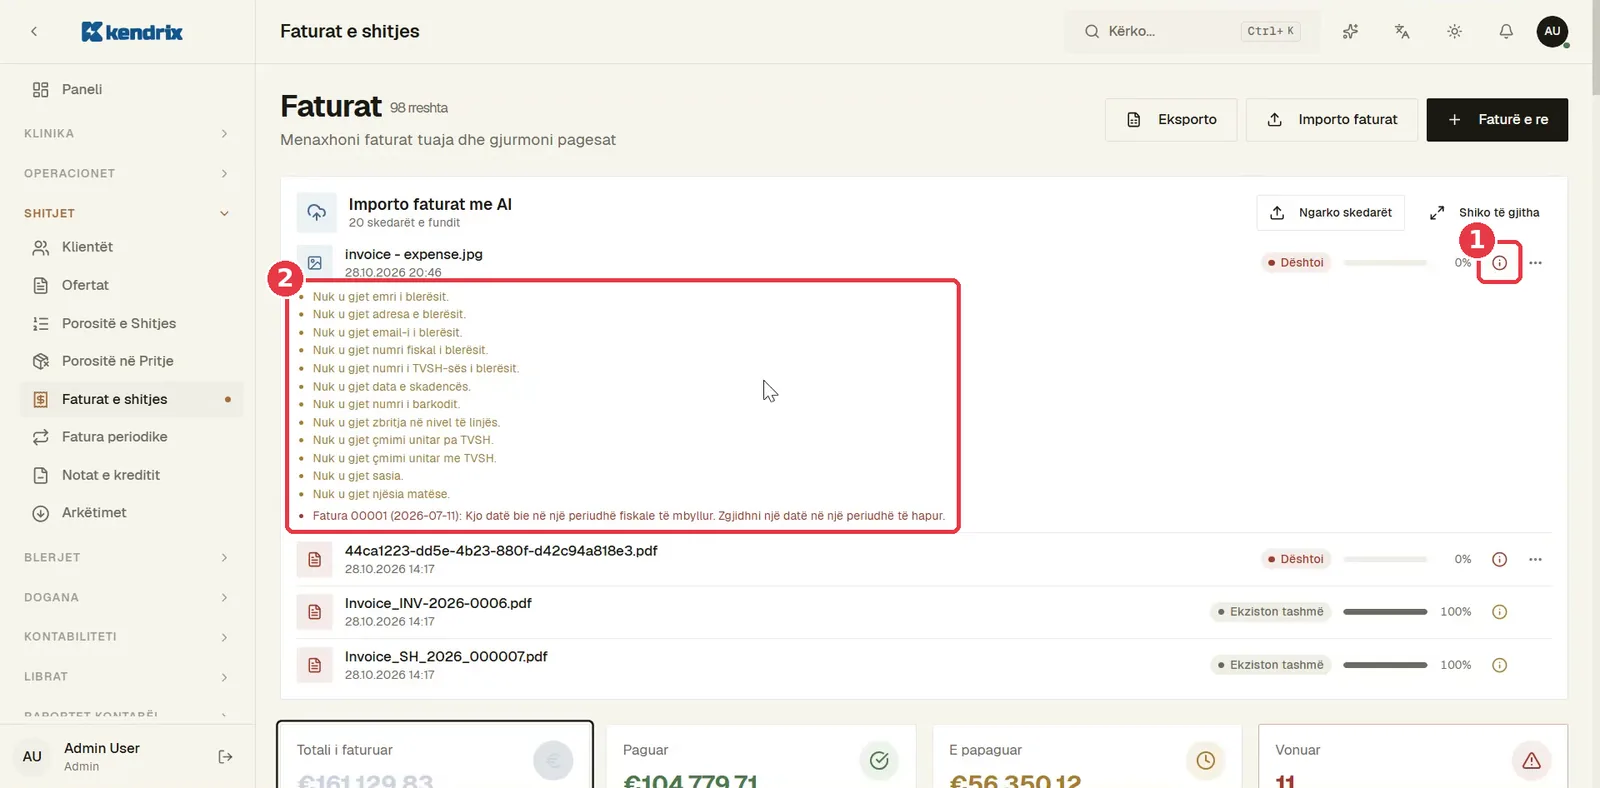This screenshot has width=1600, height=788.
Task: Click the cloud upload icon beside Importo faturat me AI
Action: point(316,212)
